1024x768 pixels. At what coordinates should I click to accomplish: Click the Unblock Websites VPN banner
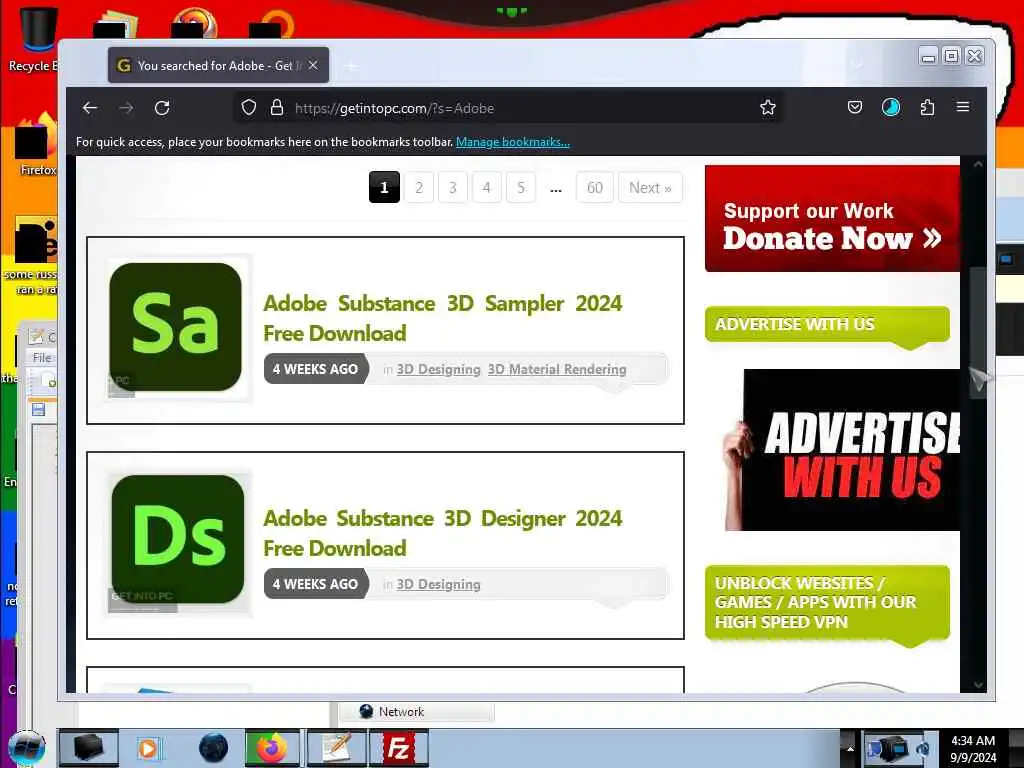(x=827, y=603)
